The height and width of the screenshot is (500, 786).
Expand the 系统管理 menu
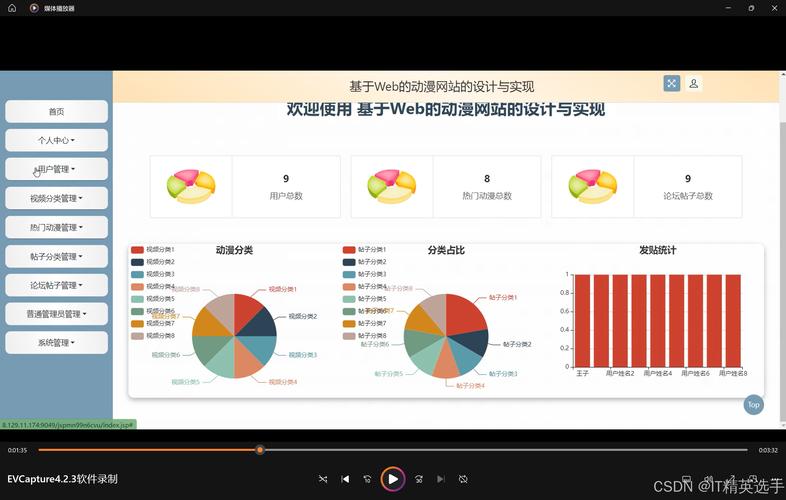click(56, 343)
